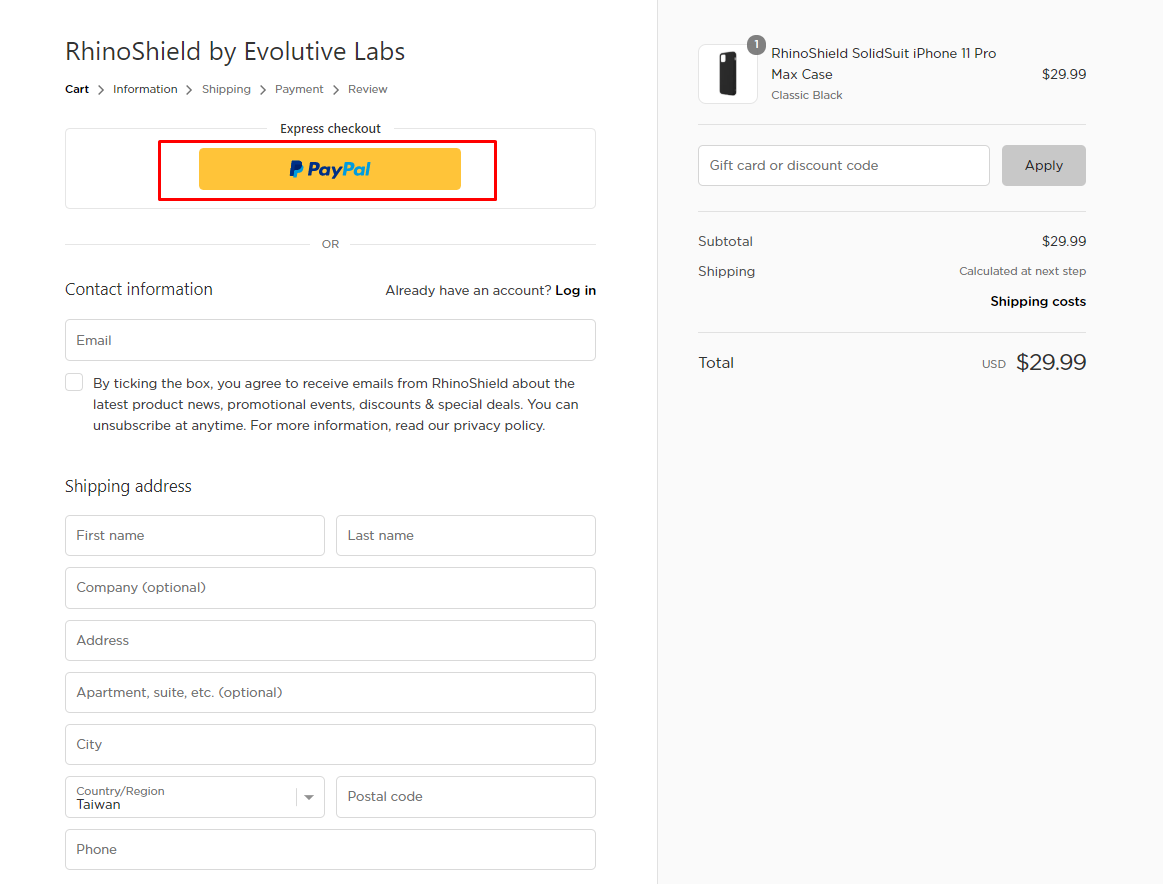The width and height of the screenshot is (1163, 884).
Task: View Shipping costs details
Action: tap(1038, 302)
